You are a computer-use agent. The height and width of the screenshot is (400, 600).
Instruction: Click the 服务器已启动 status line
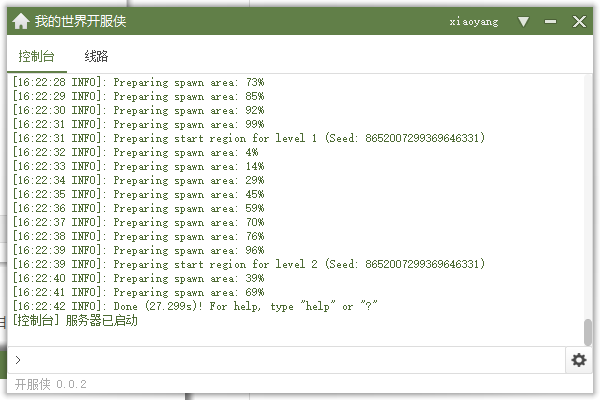click(x=75, y=321)
